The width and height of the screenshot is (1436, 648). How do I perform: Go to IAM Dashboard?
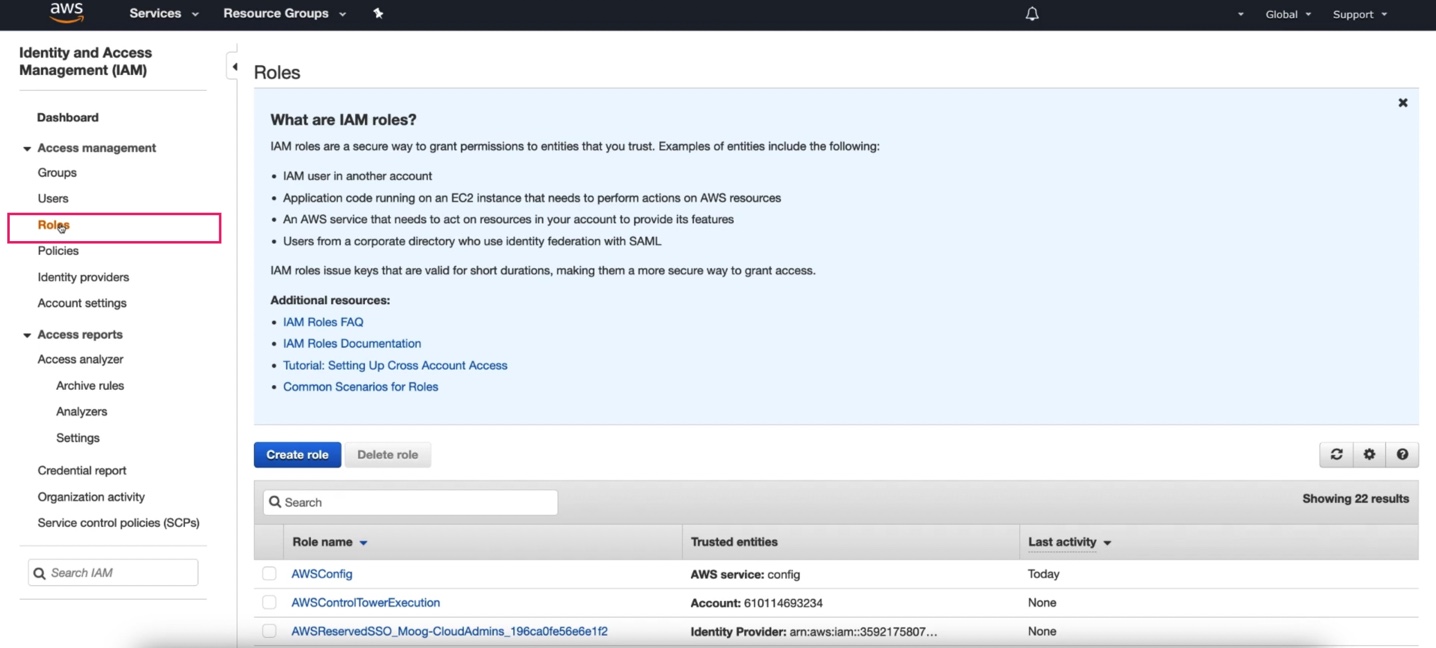coord(68,117)
